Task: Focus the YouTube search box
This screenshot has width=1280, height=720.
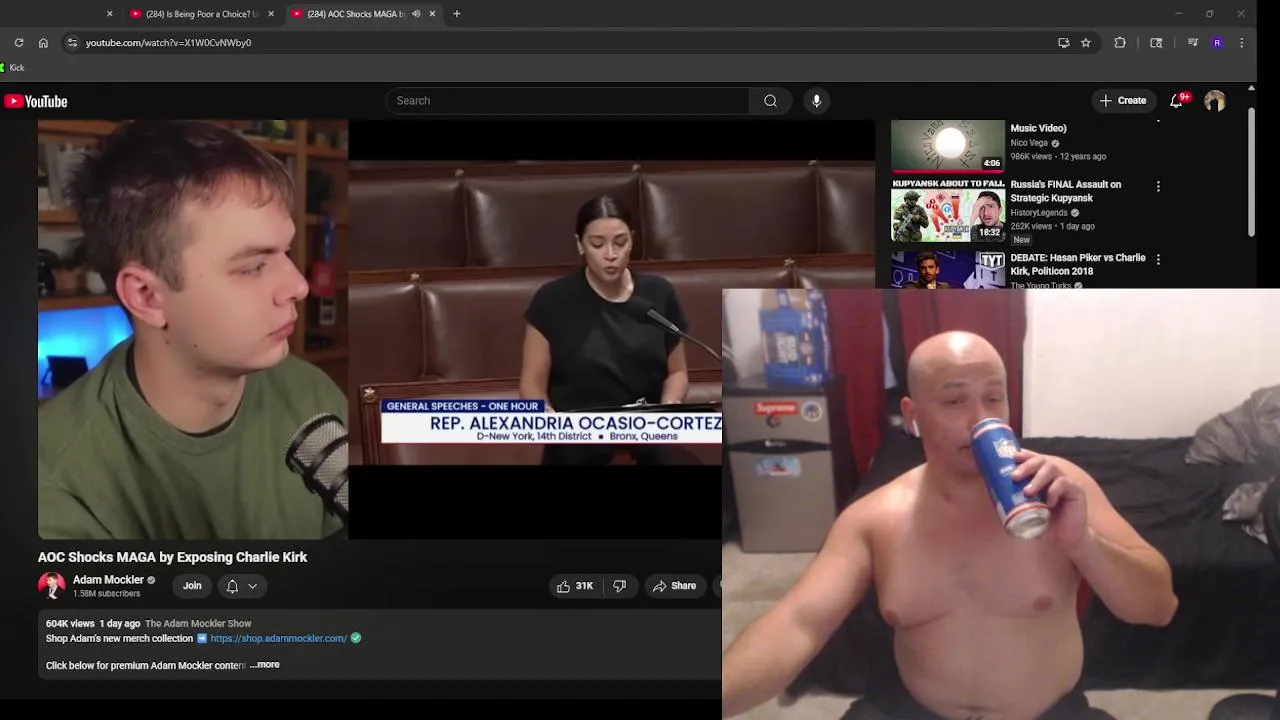Action: [567, 101]
